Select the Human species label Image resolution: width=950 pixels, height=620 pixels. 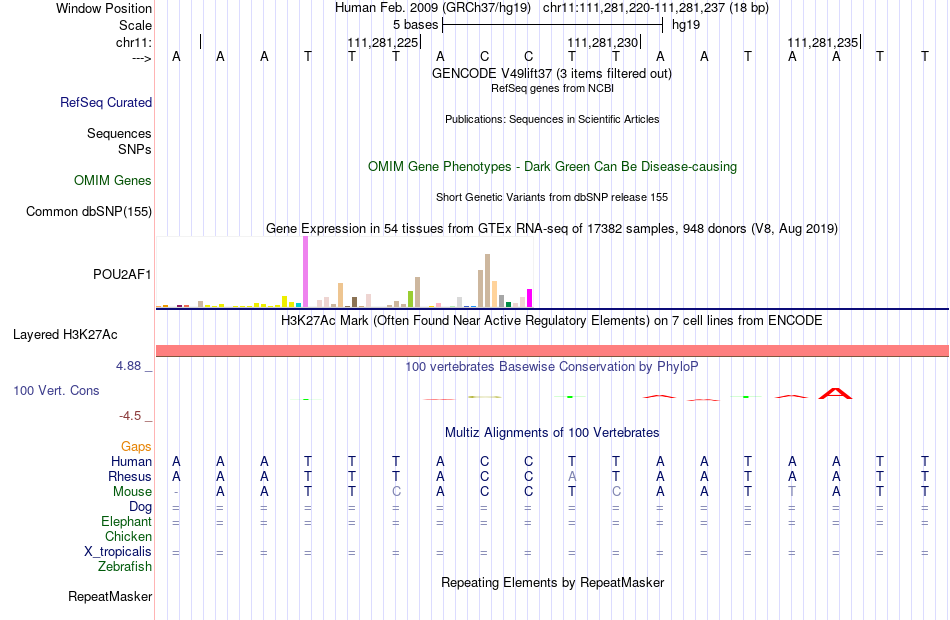pyautogui.click(x=131, y=462)
